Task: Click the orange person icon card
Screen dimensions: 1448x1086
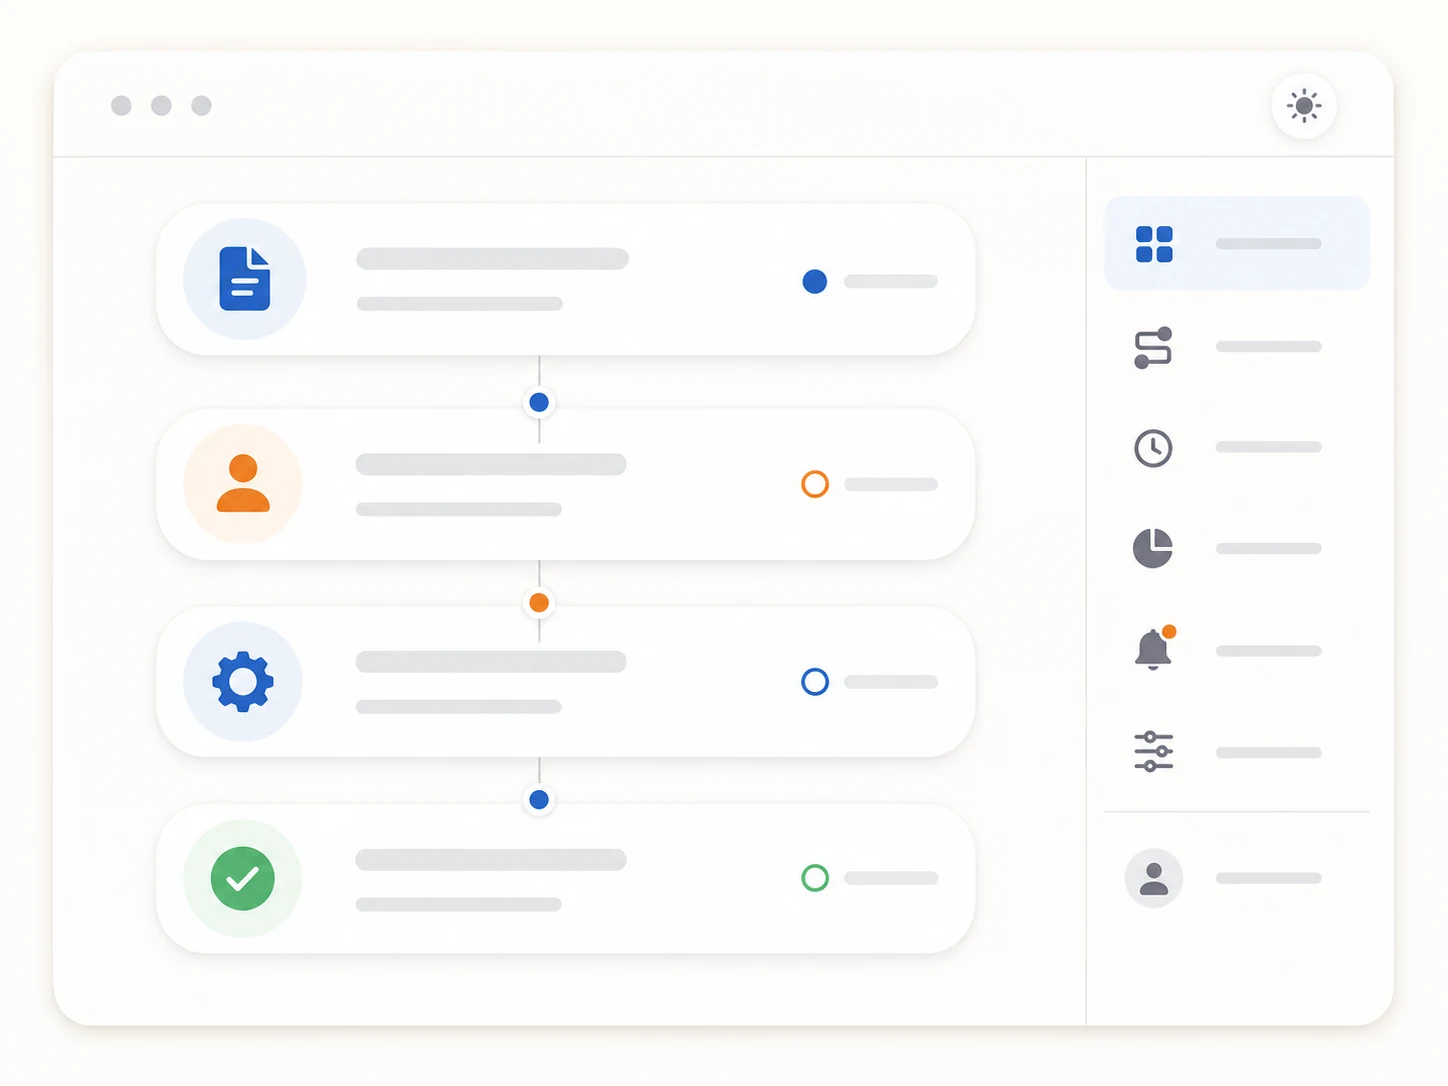Action: 565,484
